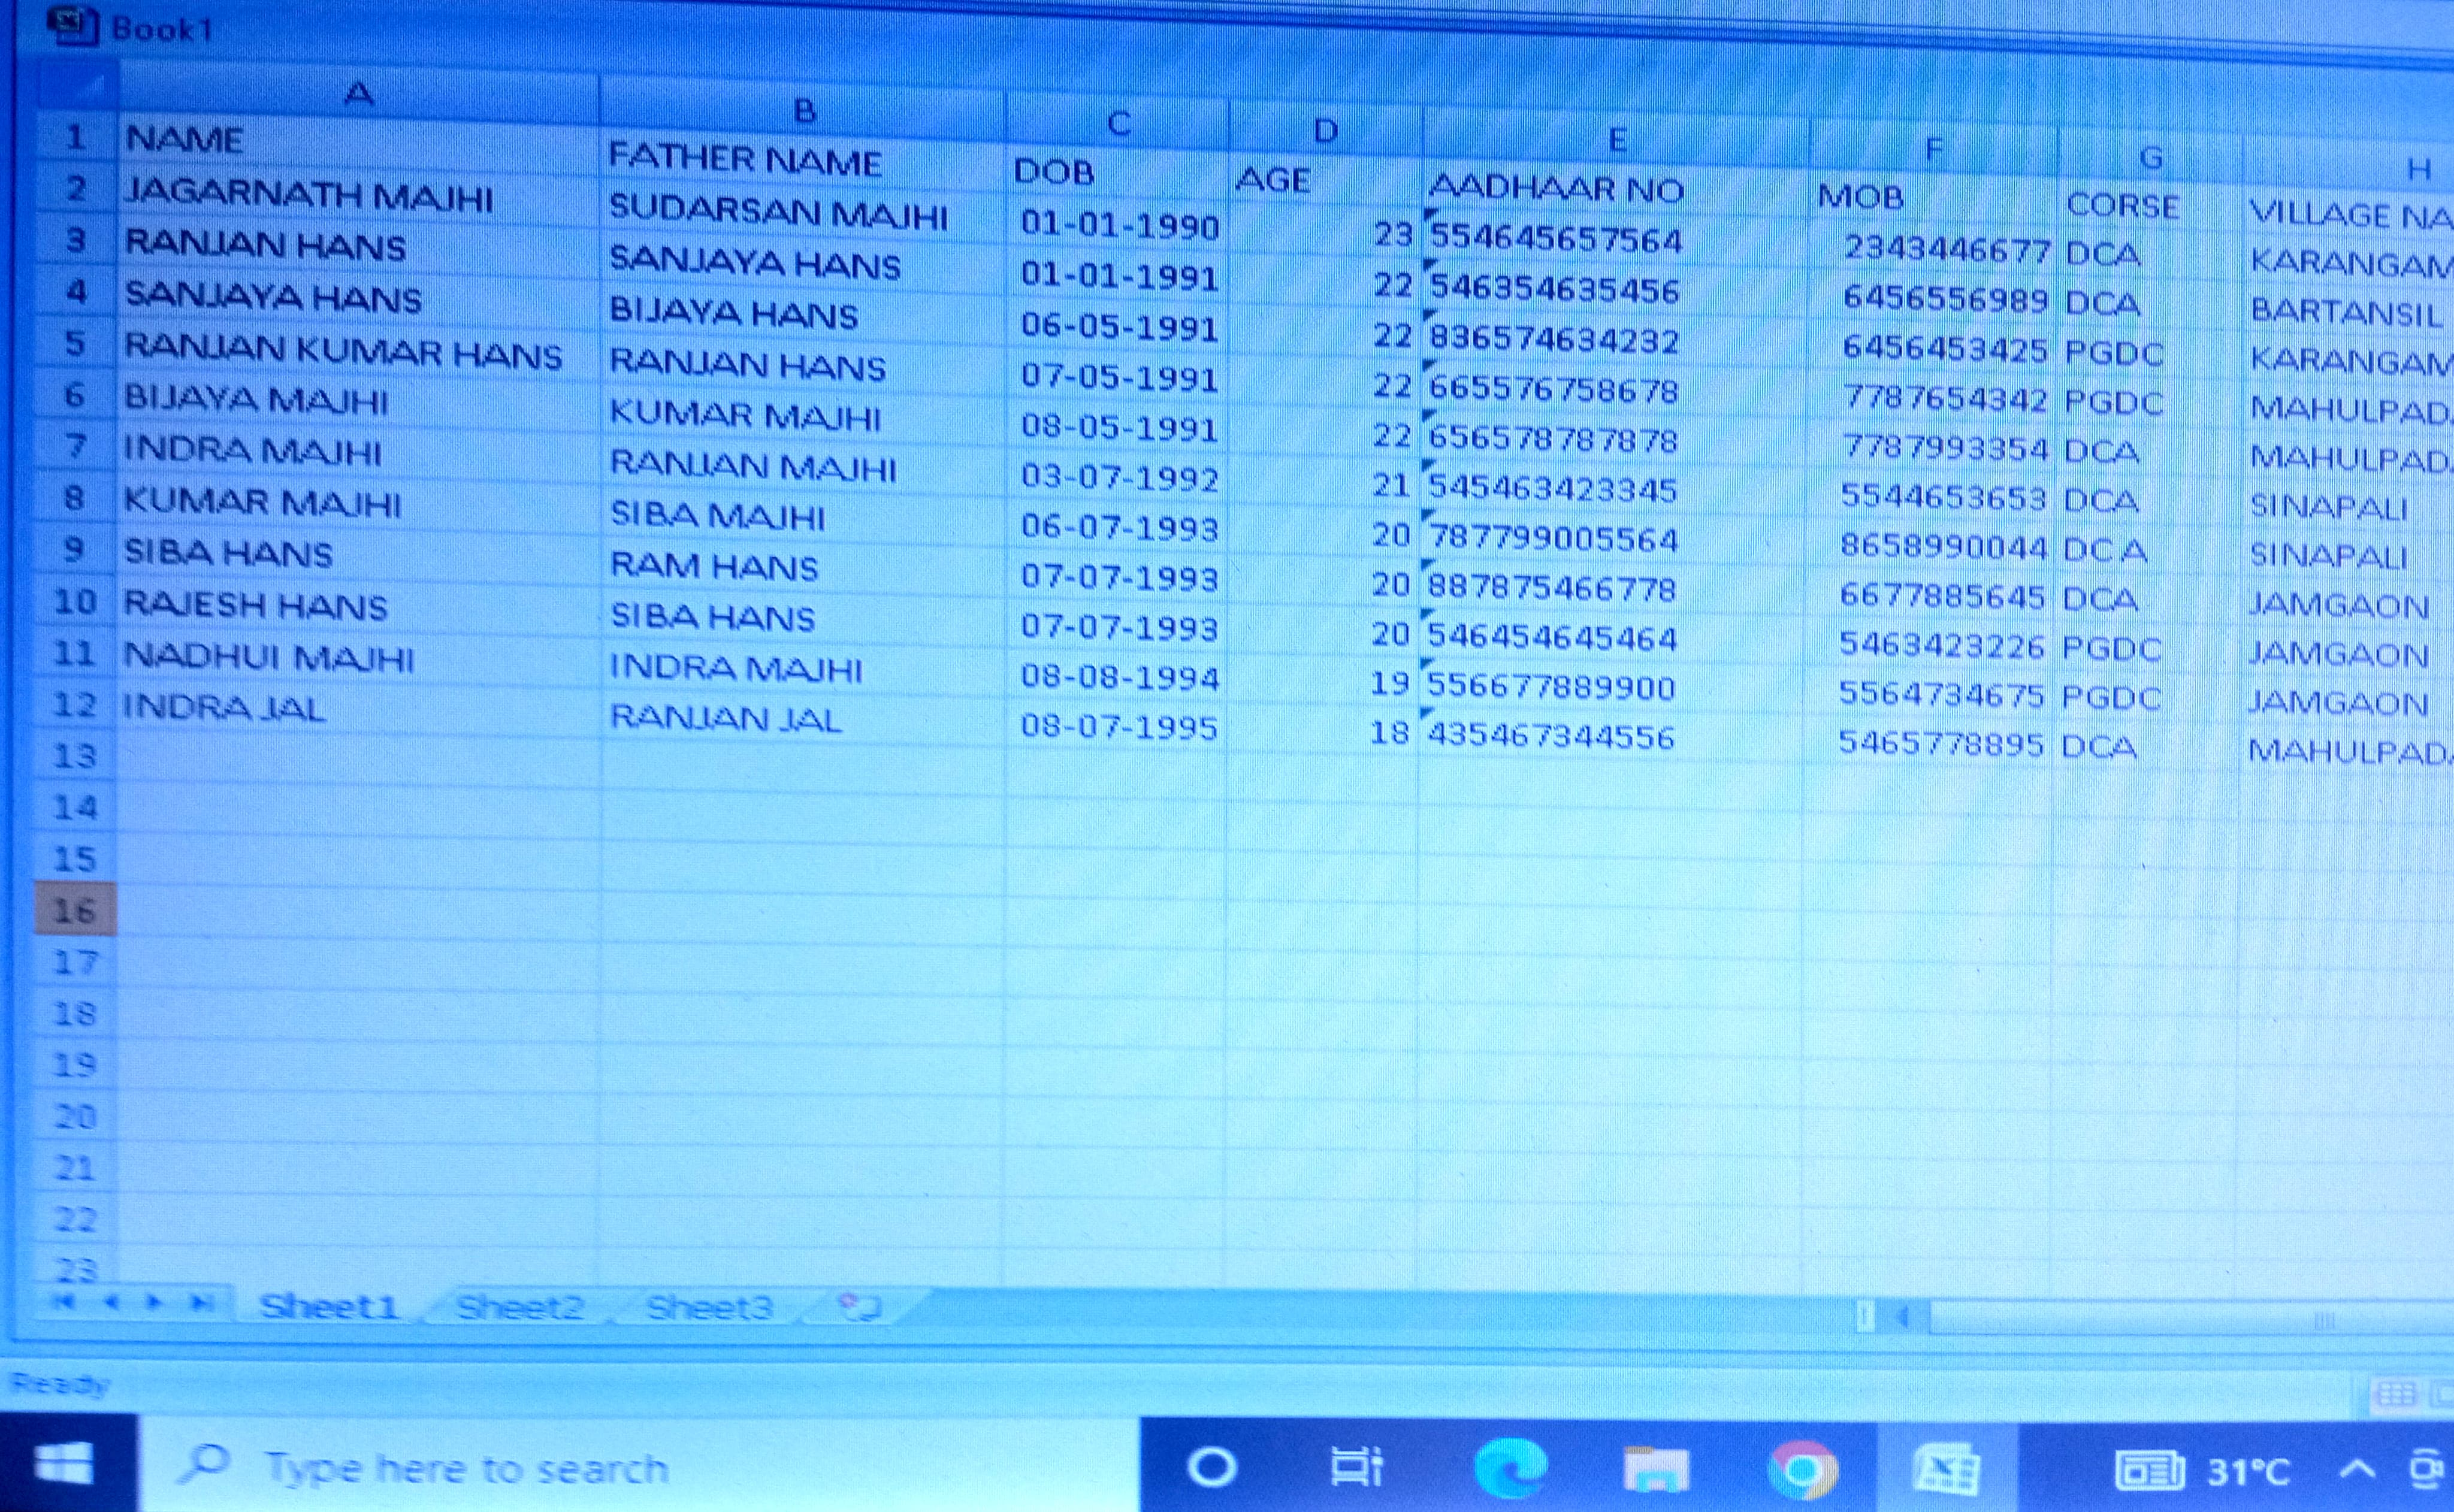Switch to Sheet3 tab
This screenshot has width=2454, height=1512.
click(x=709, y=1307)
